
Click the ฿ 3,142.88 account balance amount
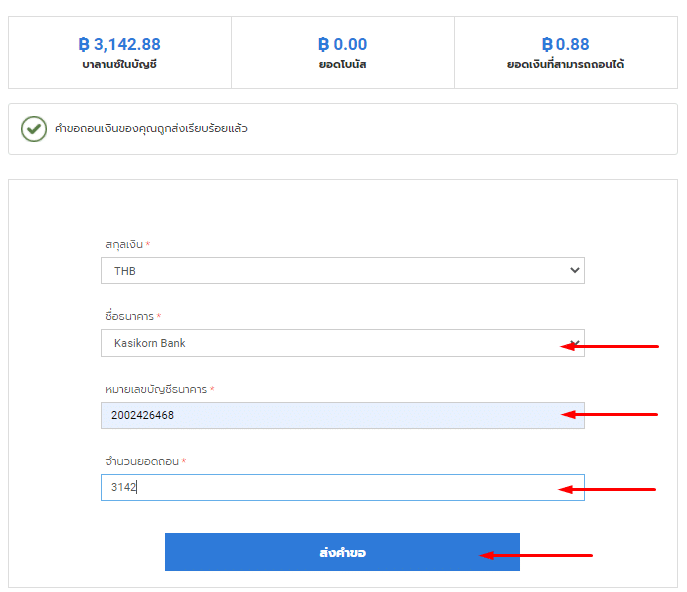(119, 44)
